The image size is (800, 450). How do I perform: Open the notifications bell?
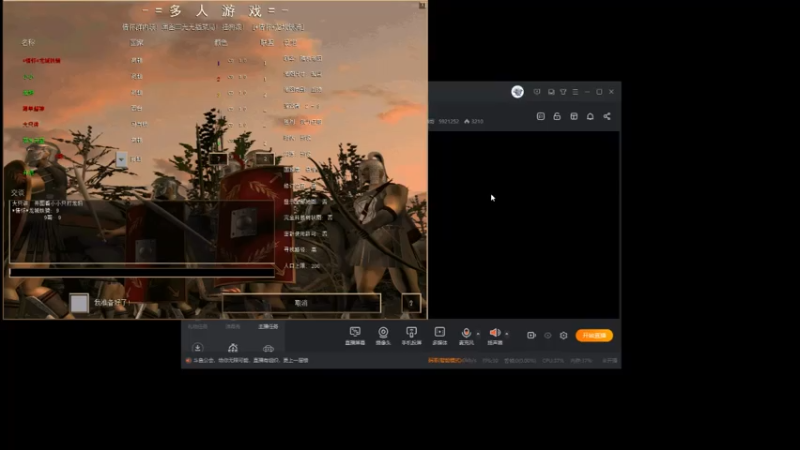coord(590,116)
